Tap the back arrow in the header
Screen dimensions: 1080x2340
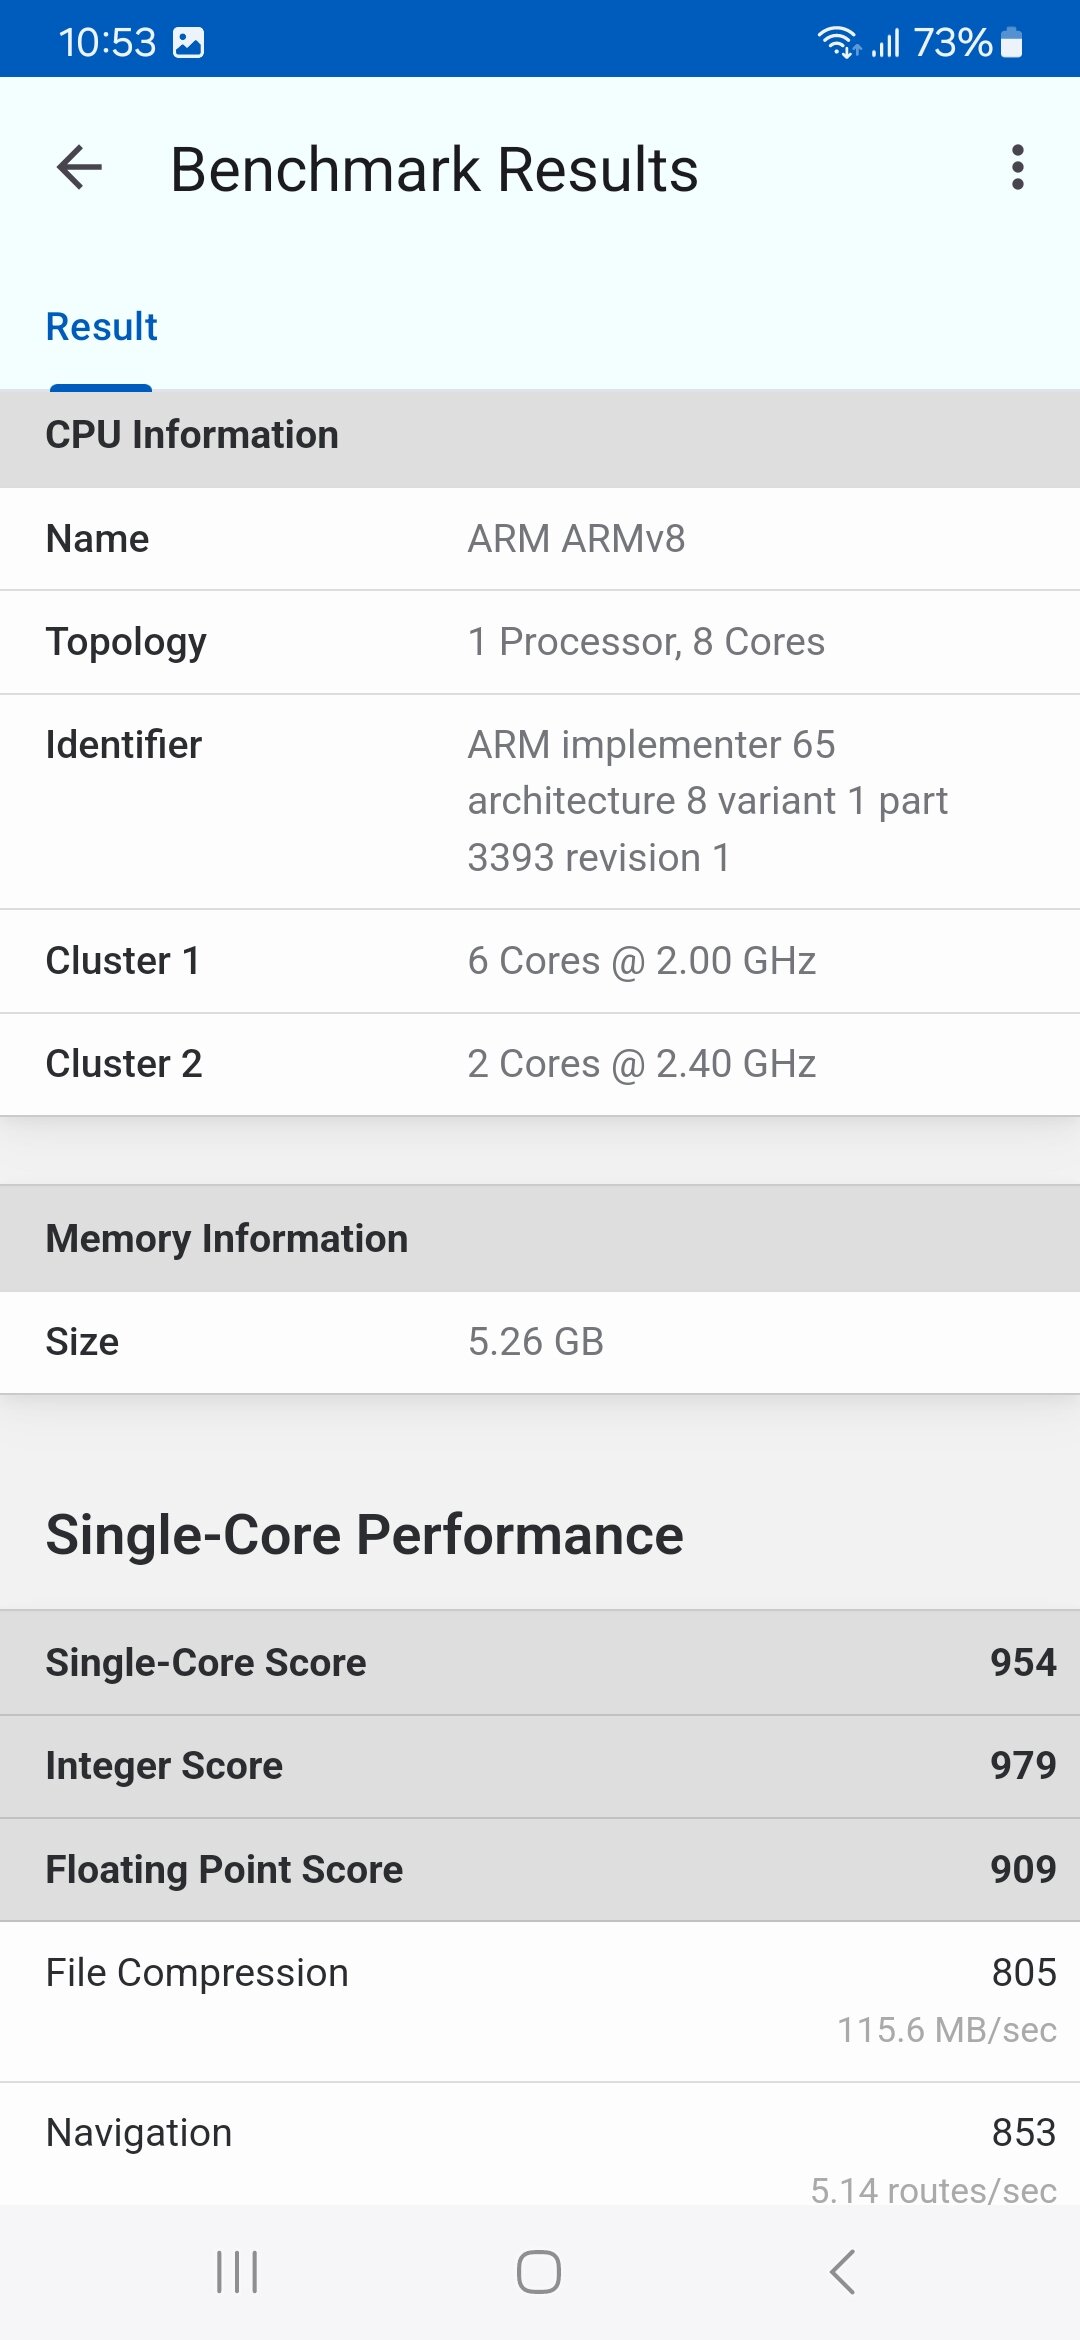80,167
